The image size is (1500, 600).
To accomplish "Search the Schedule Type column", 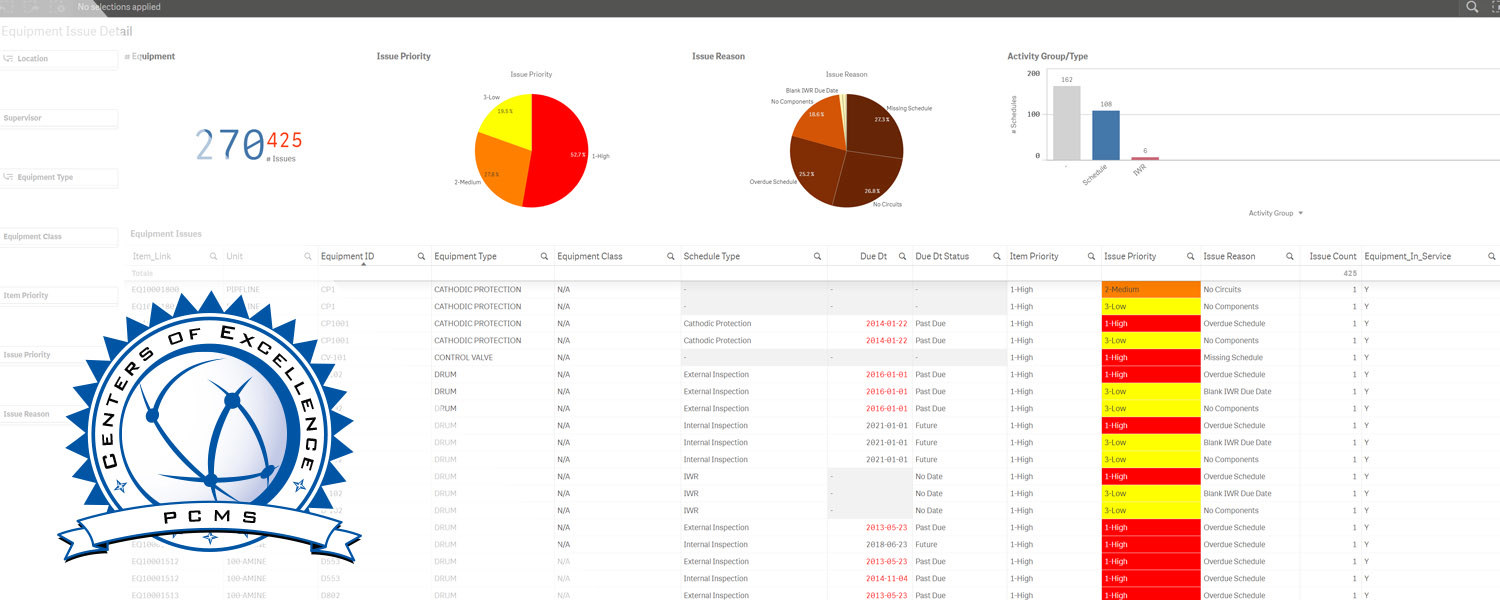I will click(817, 257).
